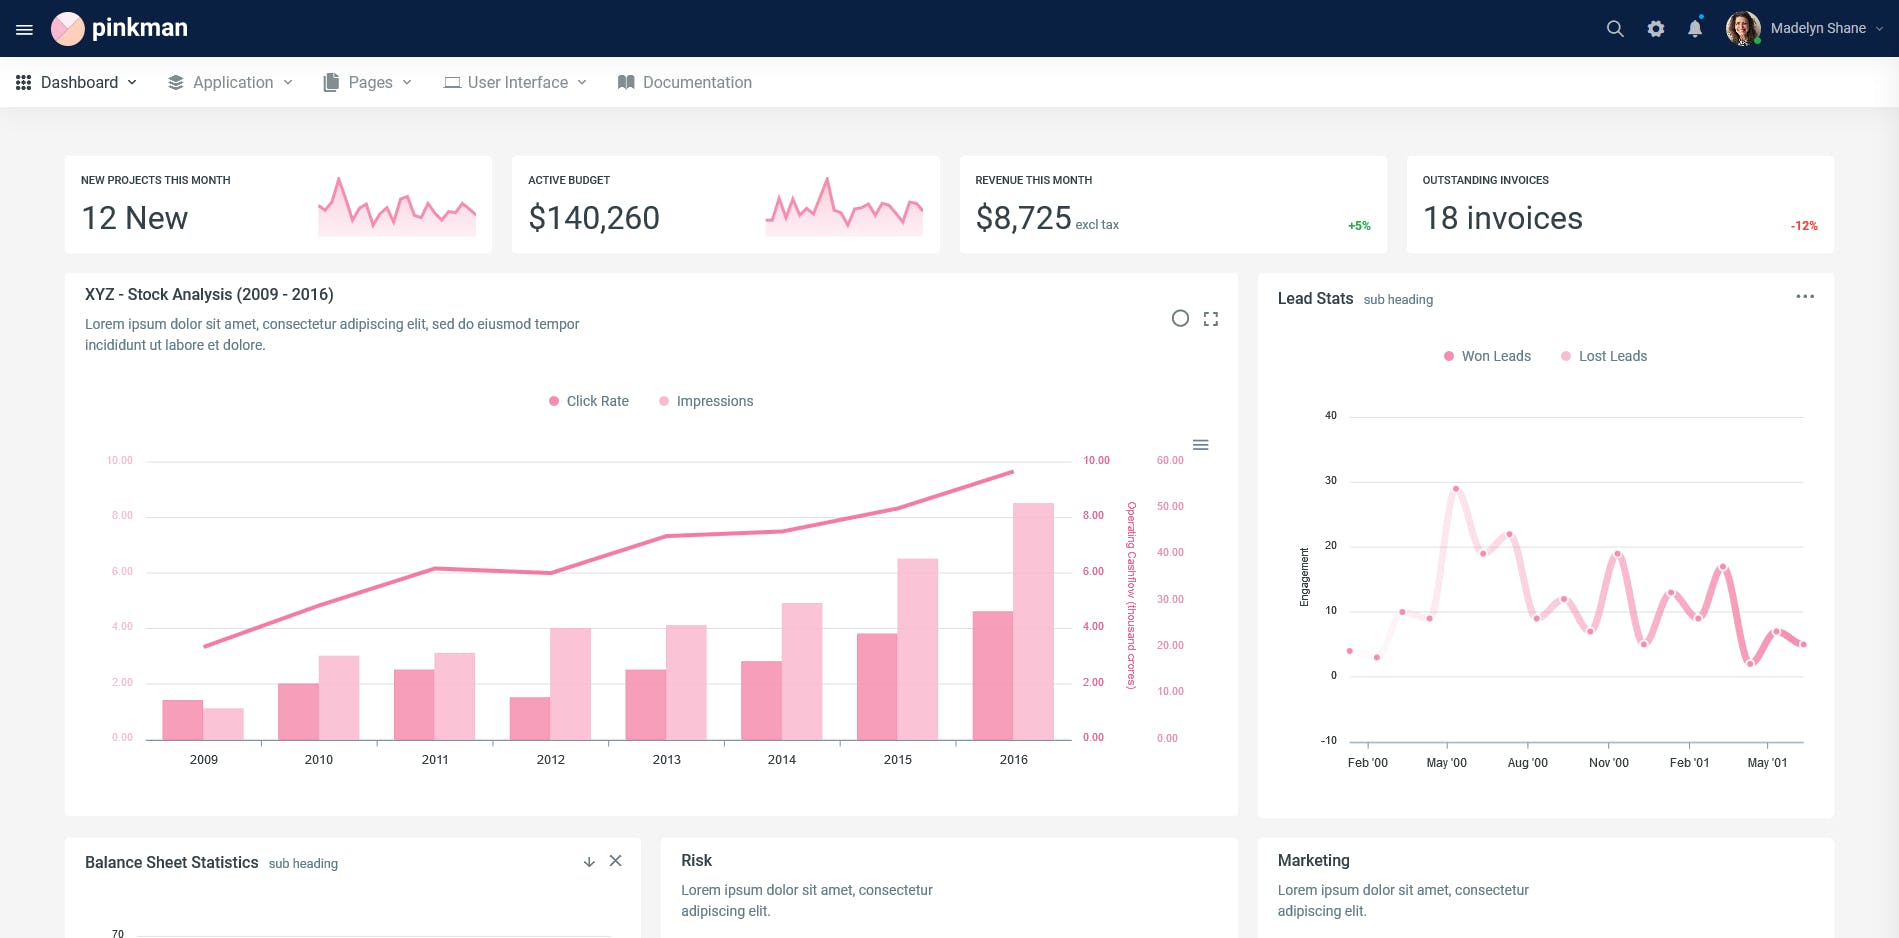Toggle the Lost Leads legend entry
1899x938 pixels.
point(1604,356)
